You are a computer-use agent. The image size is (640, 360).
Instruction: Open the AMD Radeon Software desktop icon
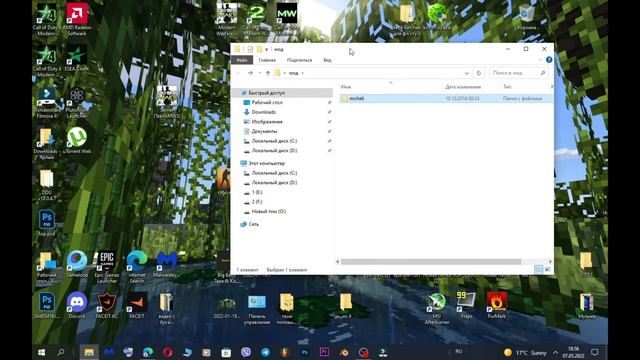pos(77,19)
